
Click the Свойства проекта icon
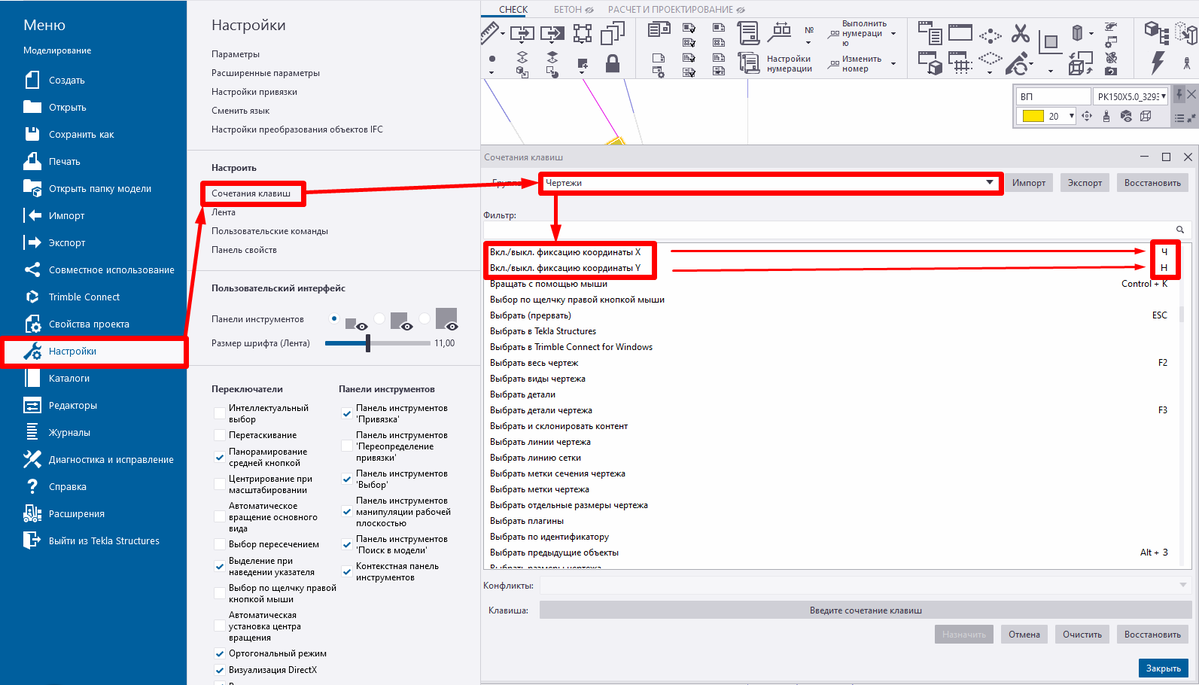32,324
